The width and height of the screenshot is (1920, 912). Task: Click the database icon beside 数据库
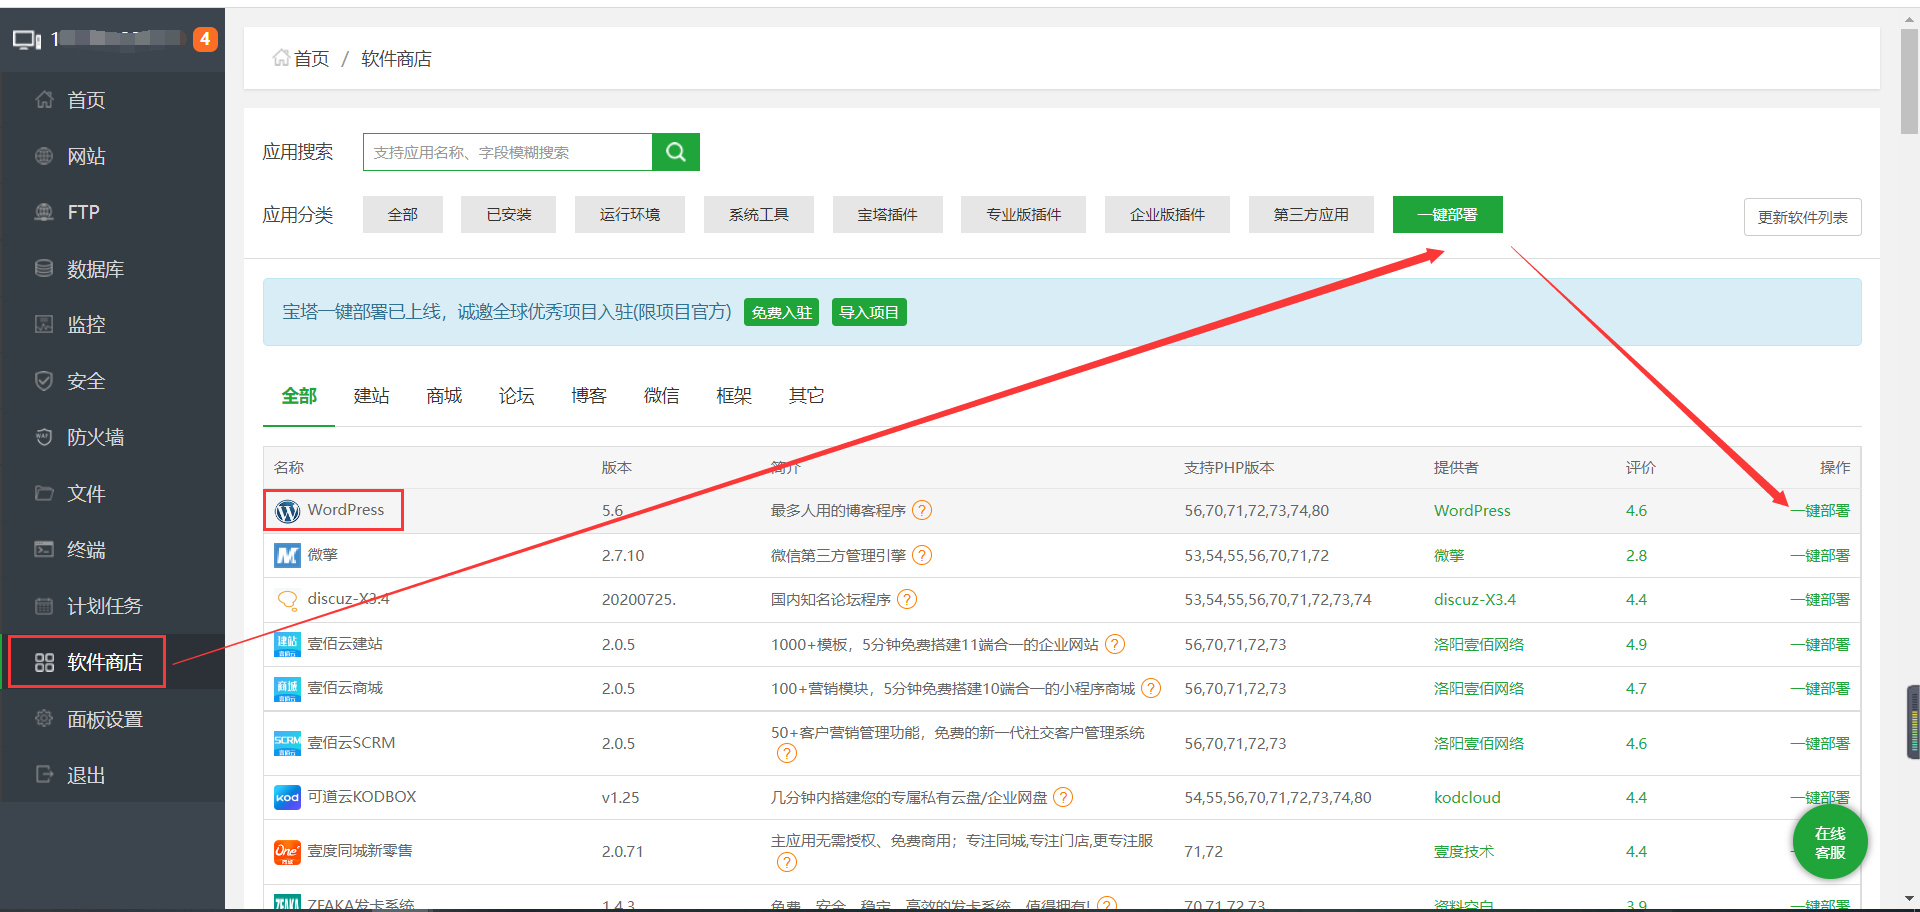click(x=44, y=268)
